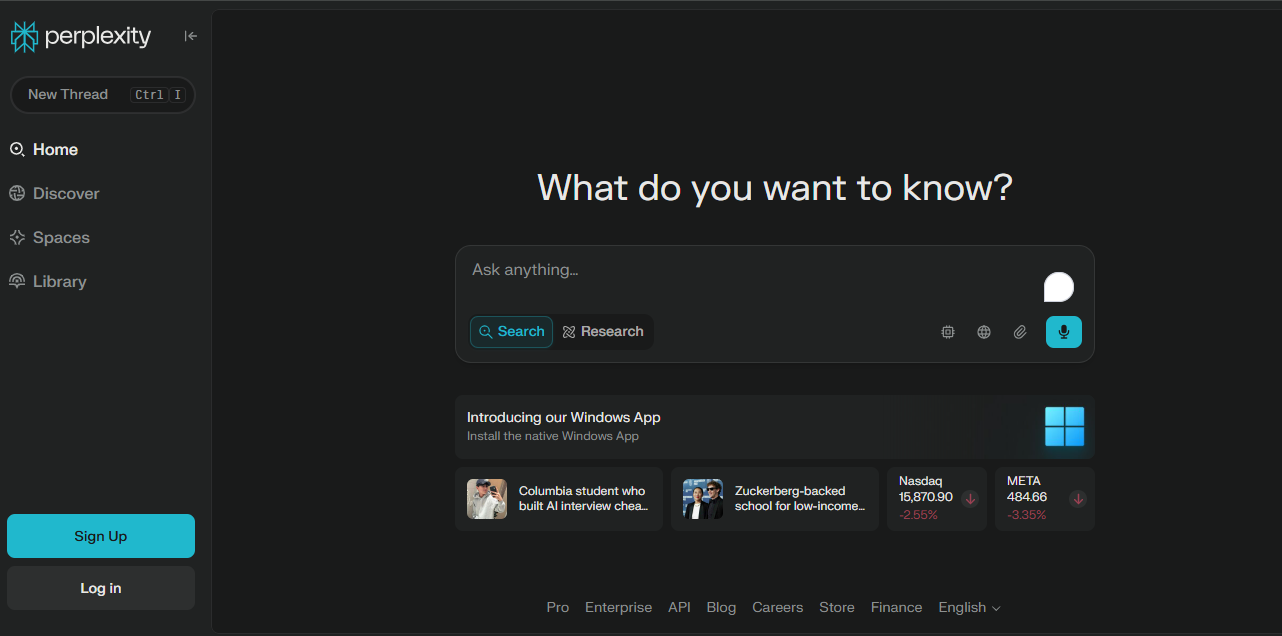
Task: Open the API footer link
Action: [x=679, y=607]
